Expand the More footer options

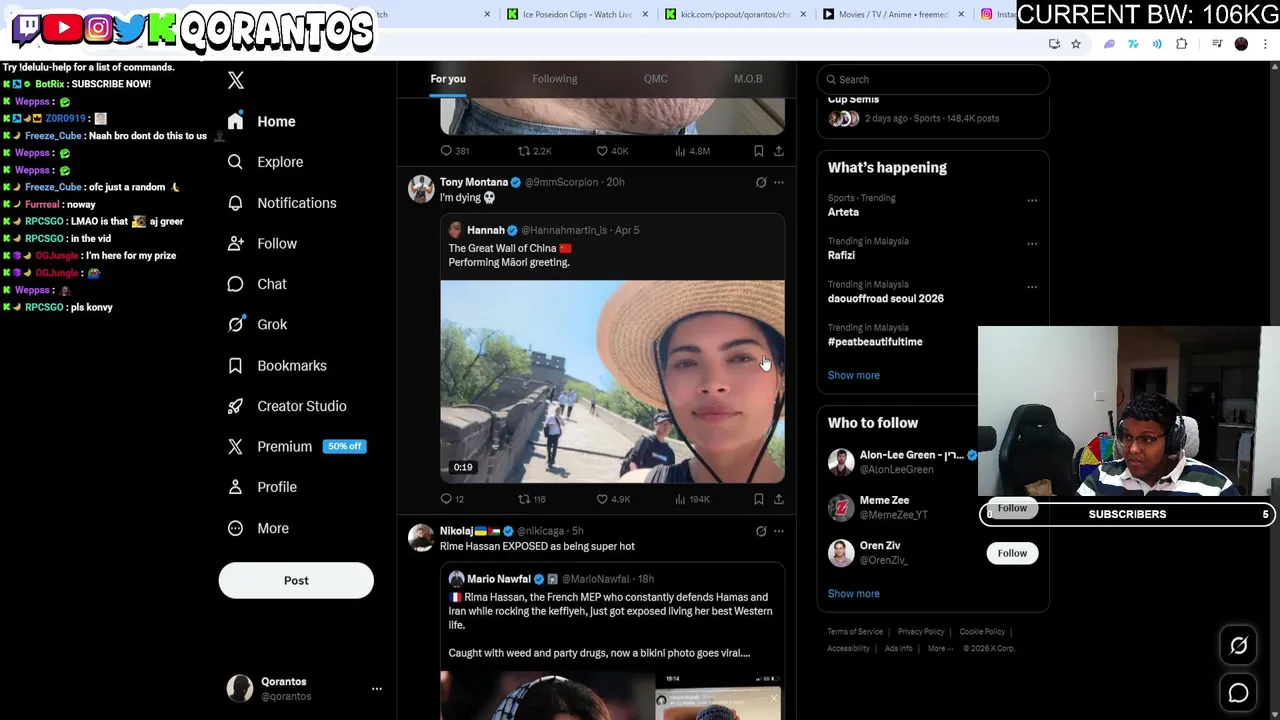point(940,649)
